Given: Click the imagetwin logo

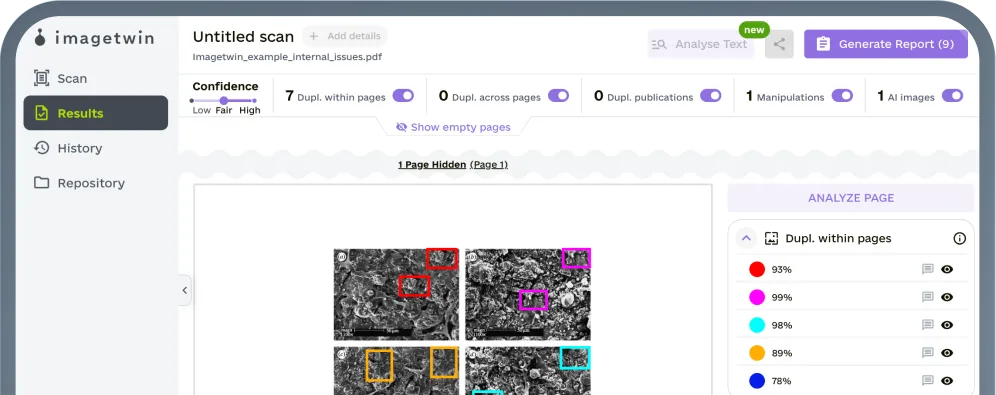Looking at the screenshot, I should point(95,38).
